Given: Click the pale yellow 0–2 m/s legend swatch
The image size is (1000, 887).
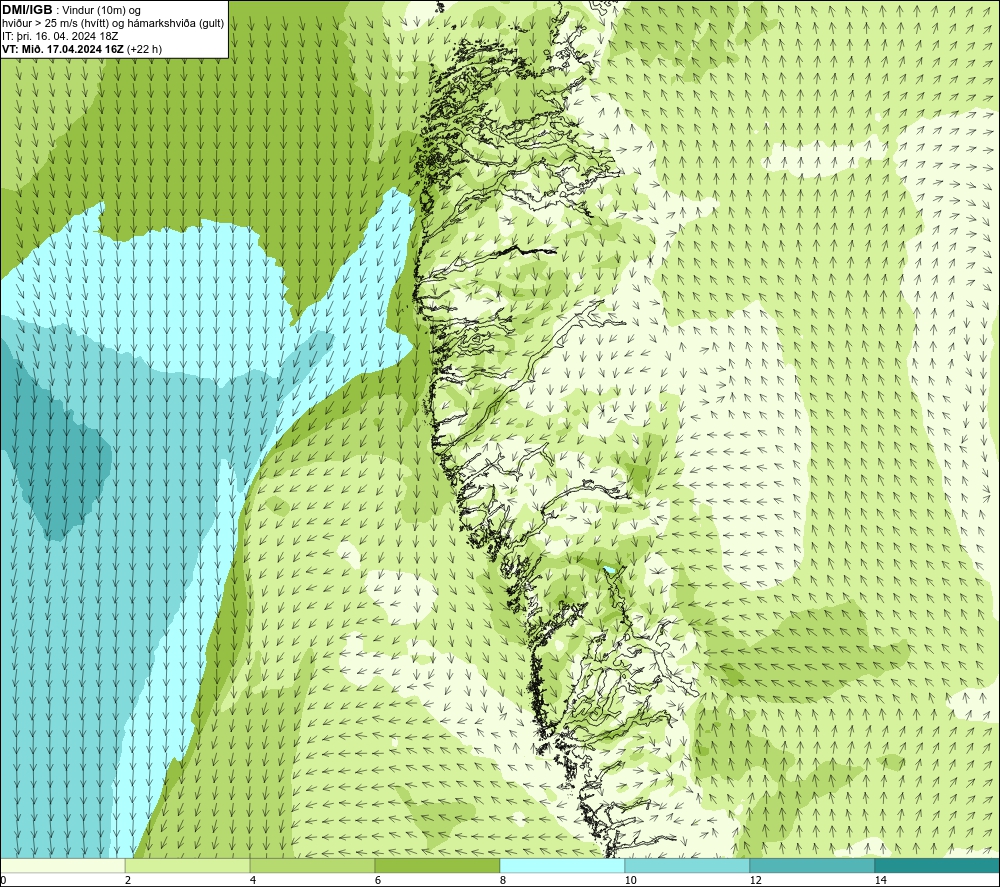Looking at the screenshot, I should (62, 865).
